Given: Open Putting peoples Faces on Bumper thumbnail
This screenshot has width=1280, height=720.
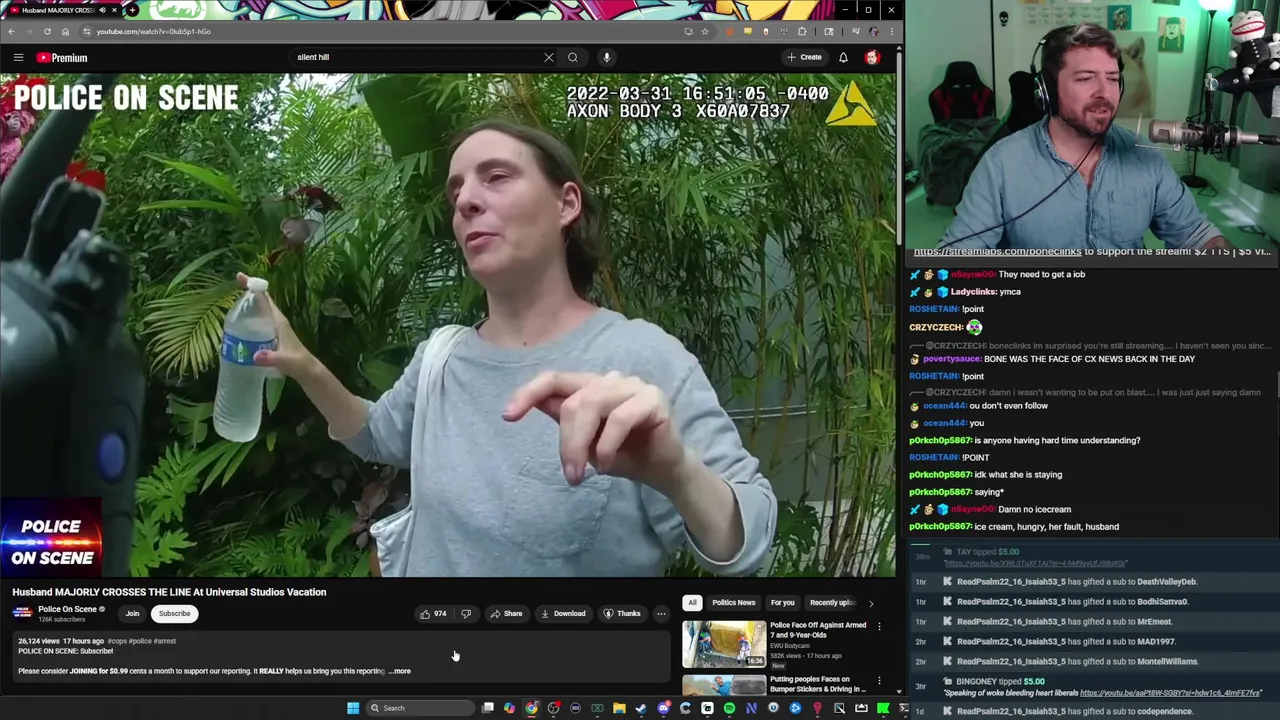Looking at the screenshot, I should [x=724, y=686].
